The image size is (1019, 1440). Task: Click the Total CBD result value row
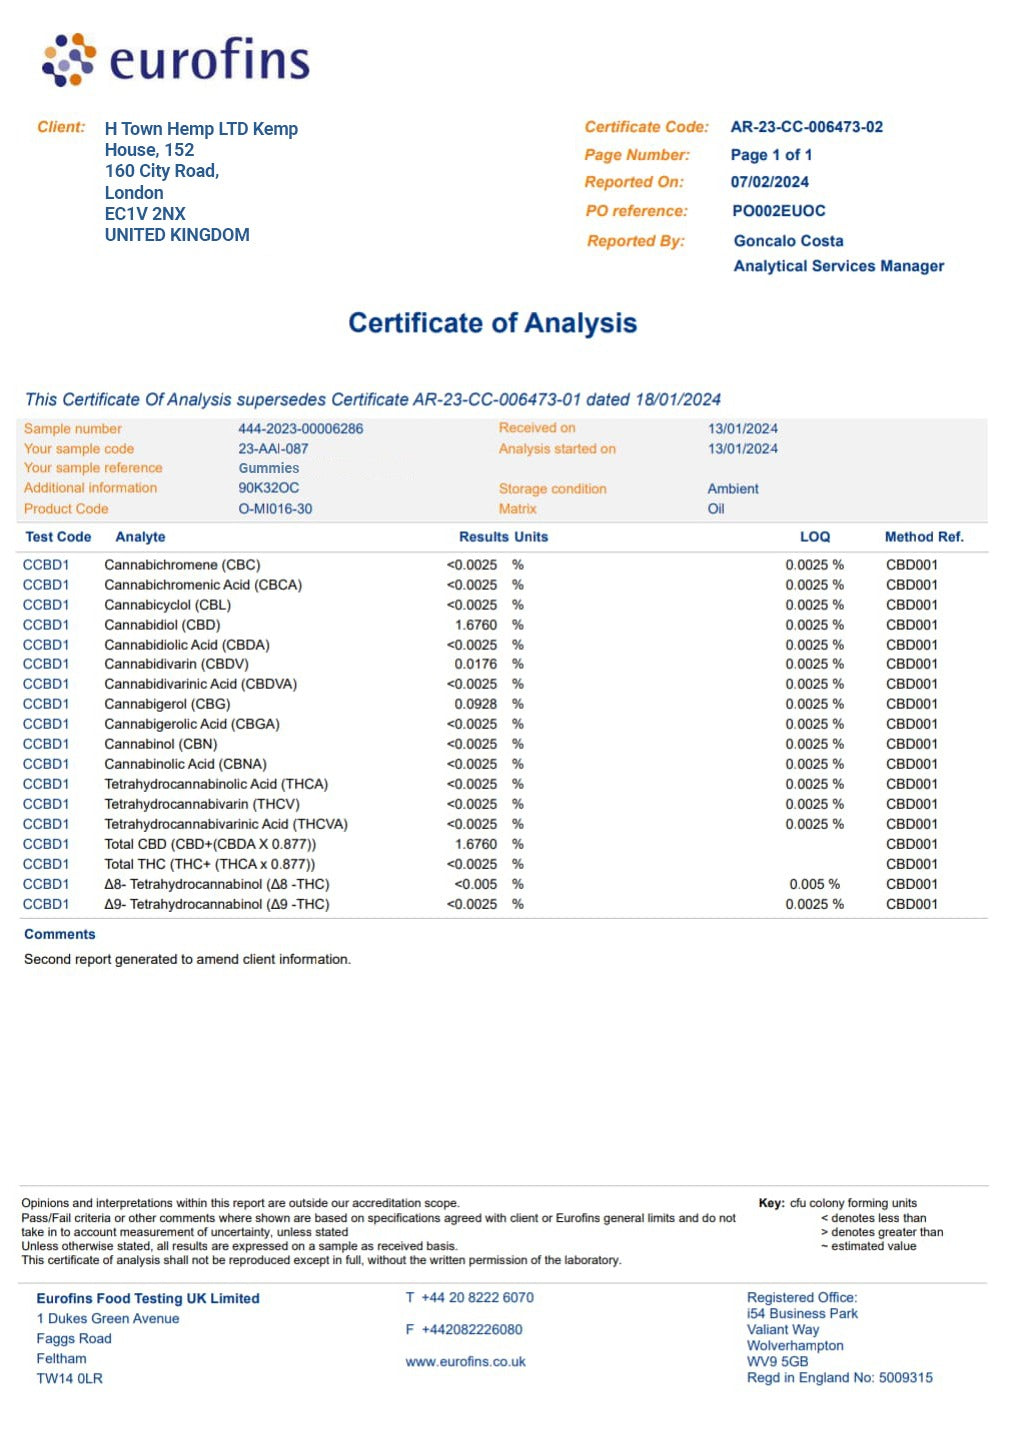pyautogui.click(x=475, y=844)
